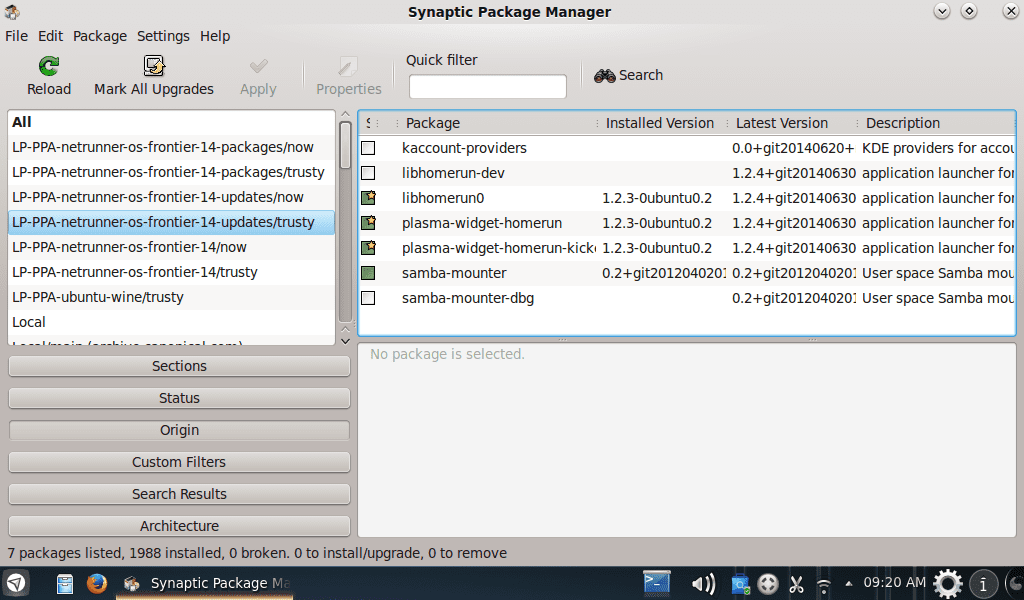Select the samba-mounter package name
Screen dimensions: 1024x600
pyautogui.click(x=454, y=273)
